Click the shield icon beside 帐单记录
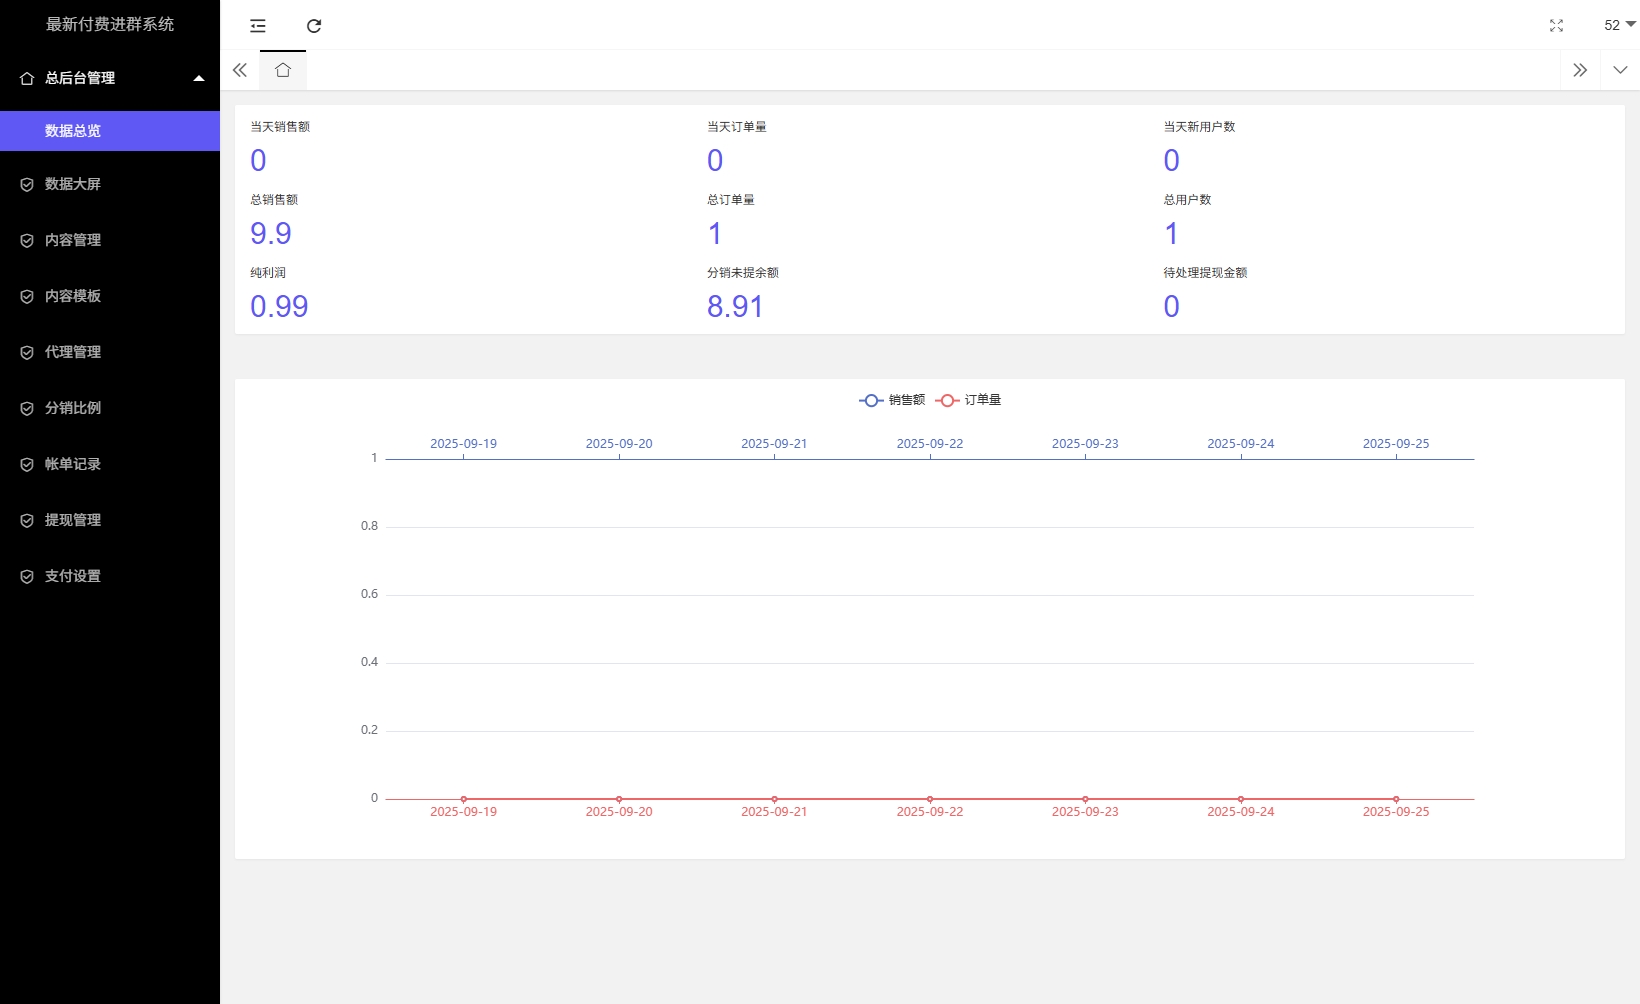This screenshot has height=1004, width=1640. (x=27, y=464)
